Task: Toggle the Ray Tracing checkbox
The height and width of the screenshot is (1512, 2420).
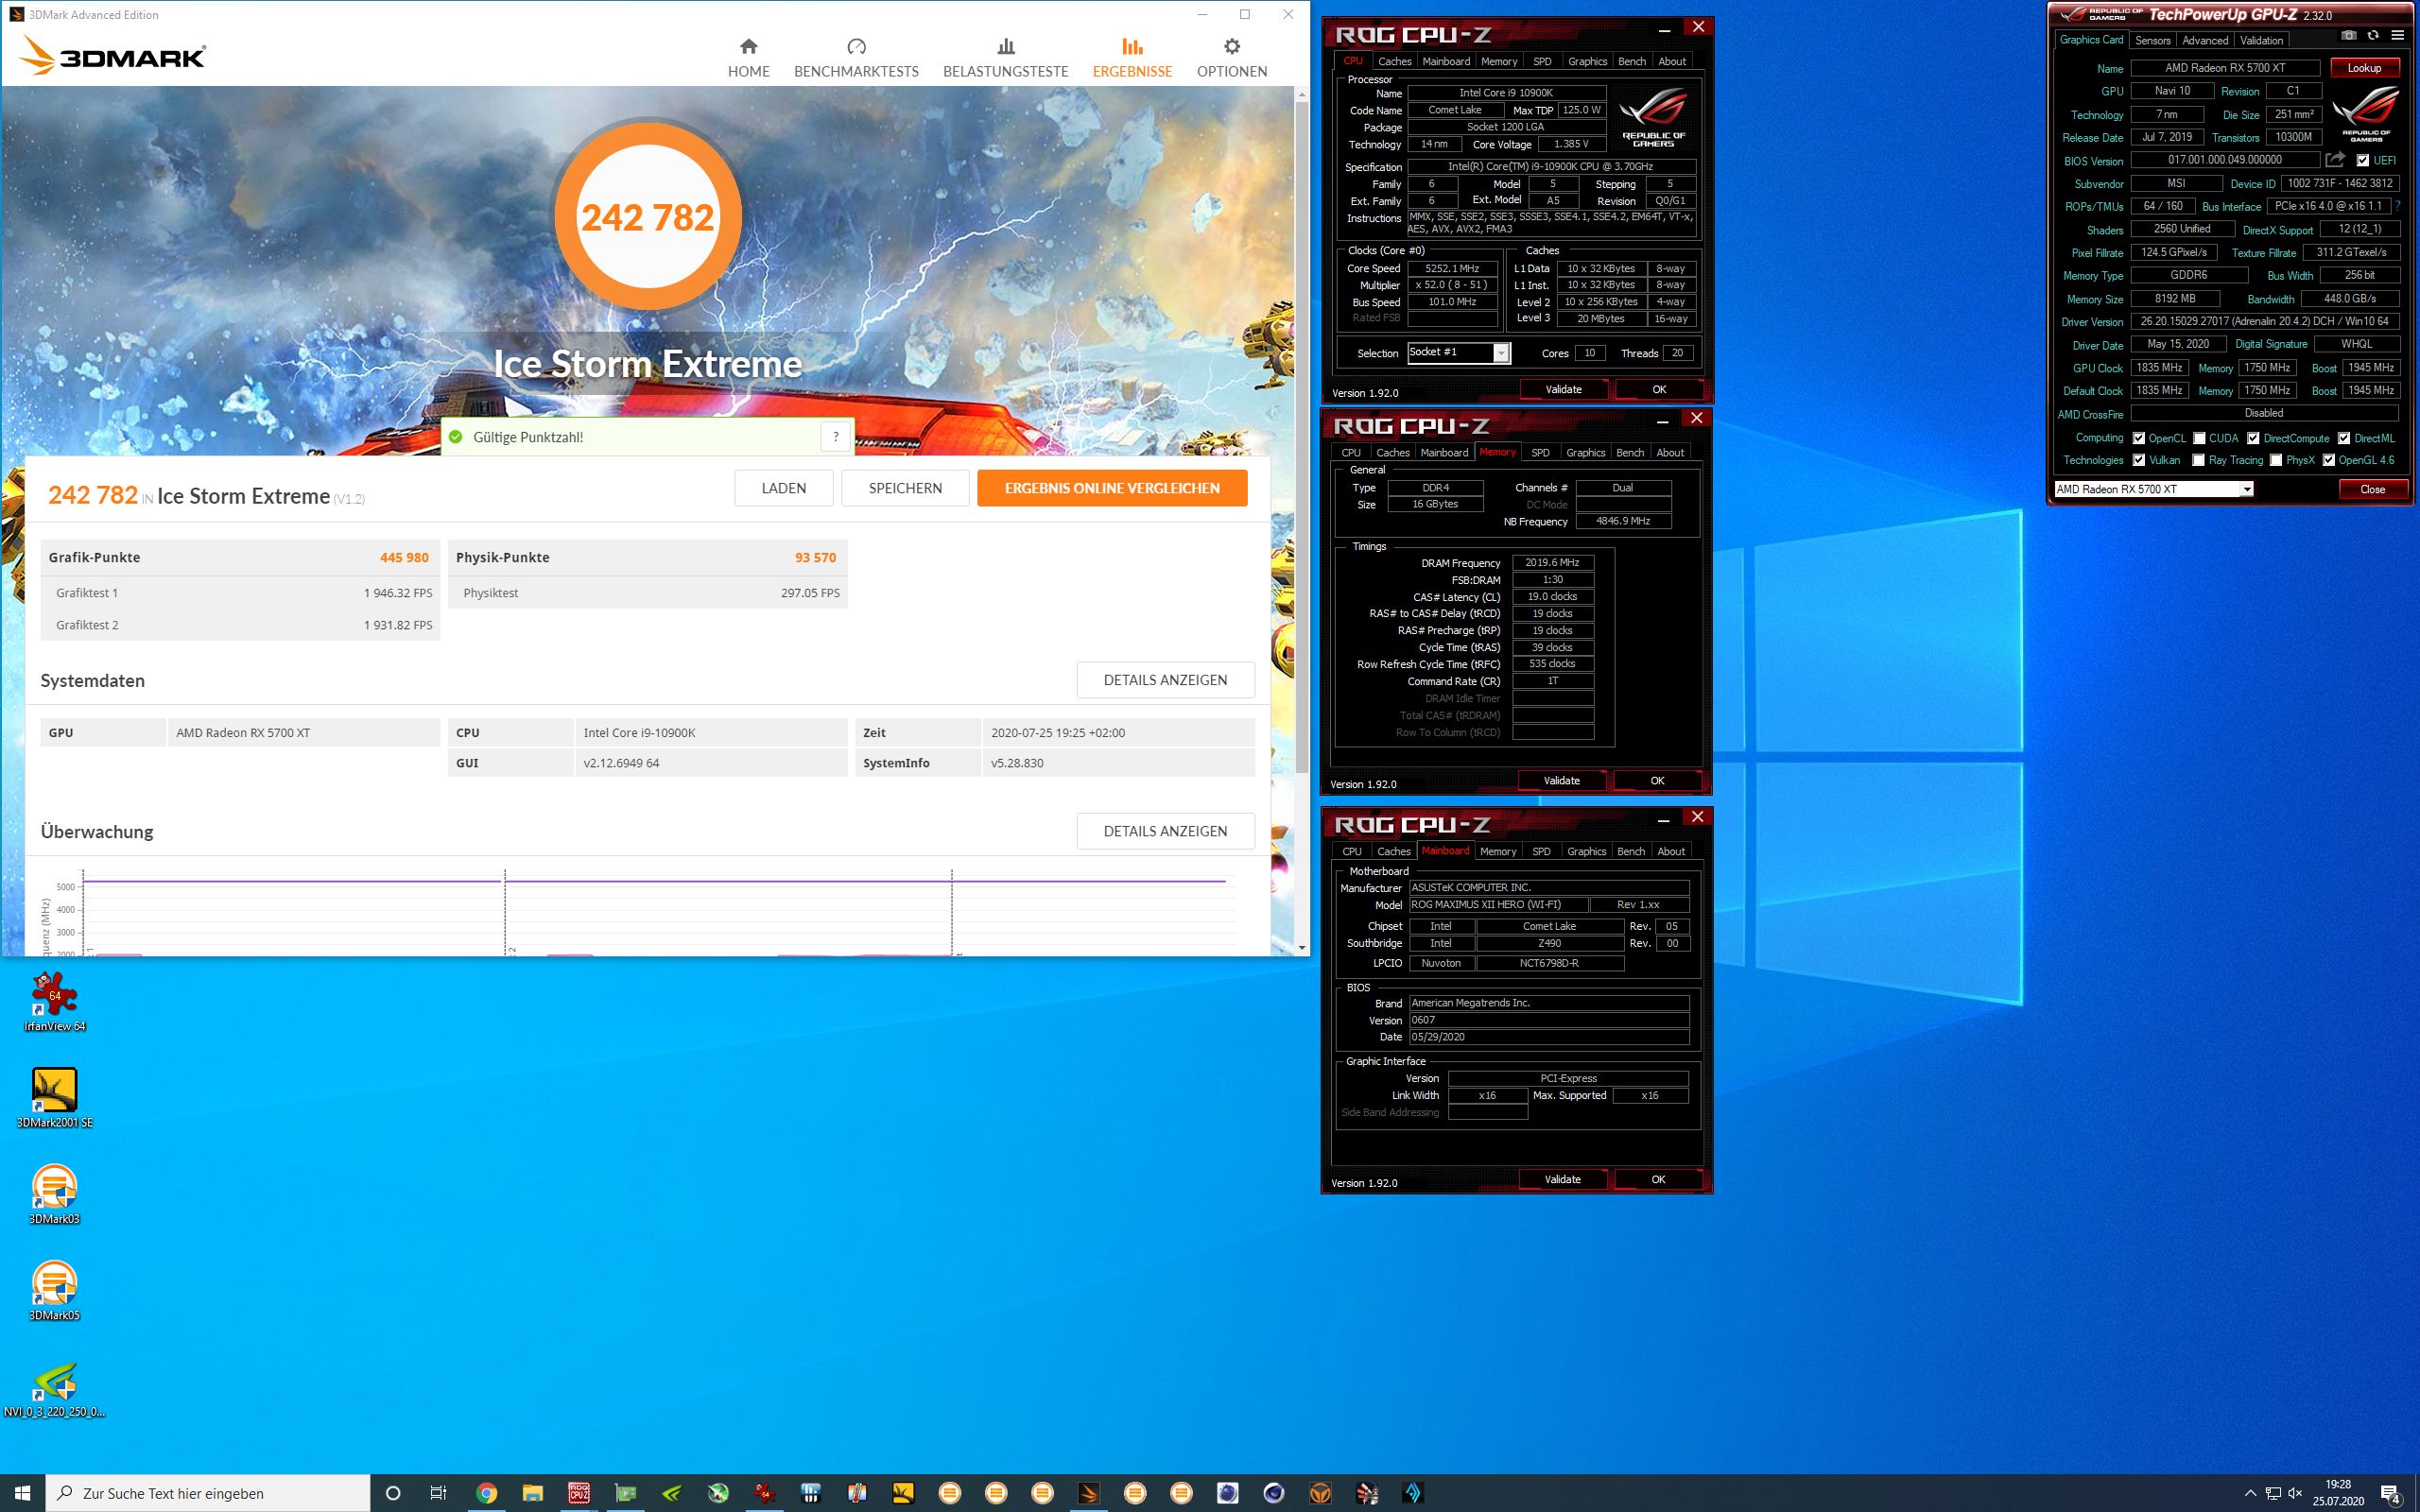Action: click(x=2199, y=460)
